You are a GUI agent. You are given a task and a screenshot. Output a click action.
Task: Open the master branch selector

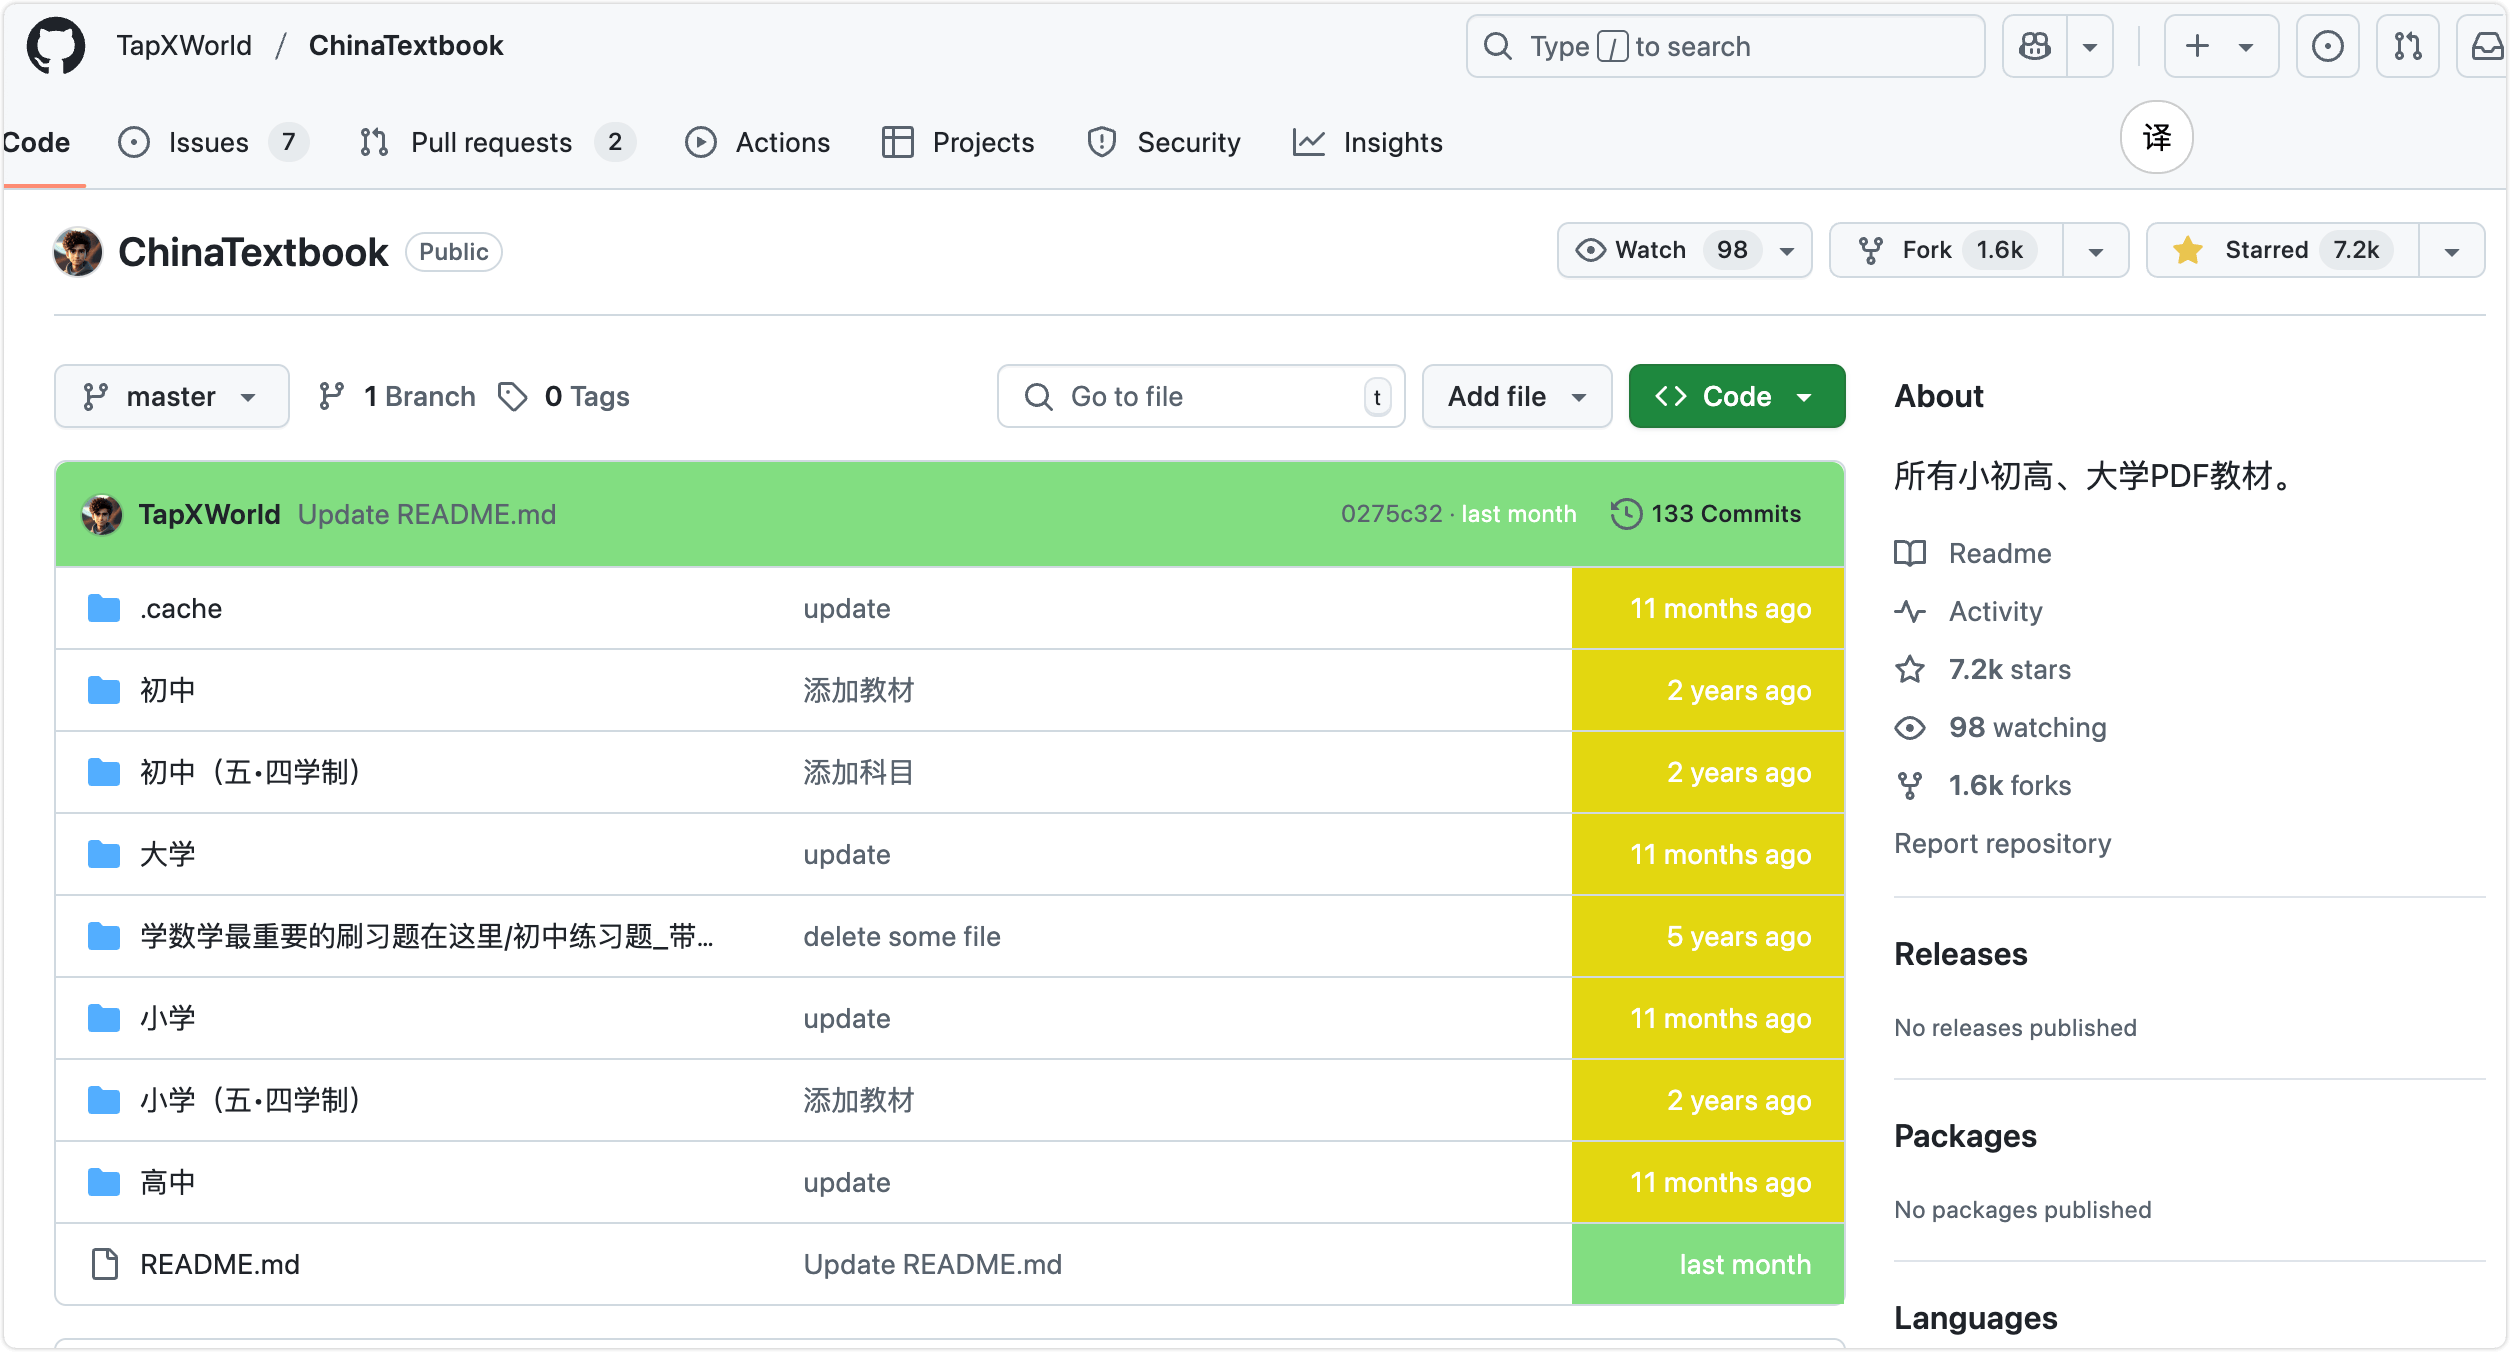coord(172,396)
